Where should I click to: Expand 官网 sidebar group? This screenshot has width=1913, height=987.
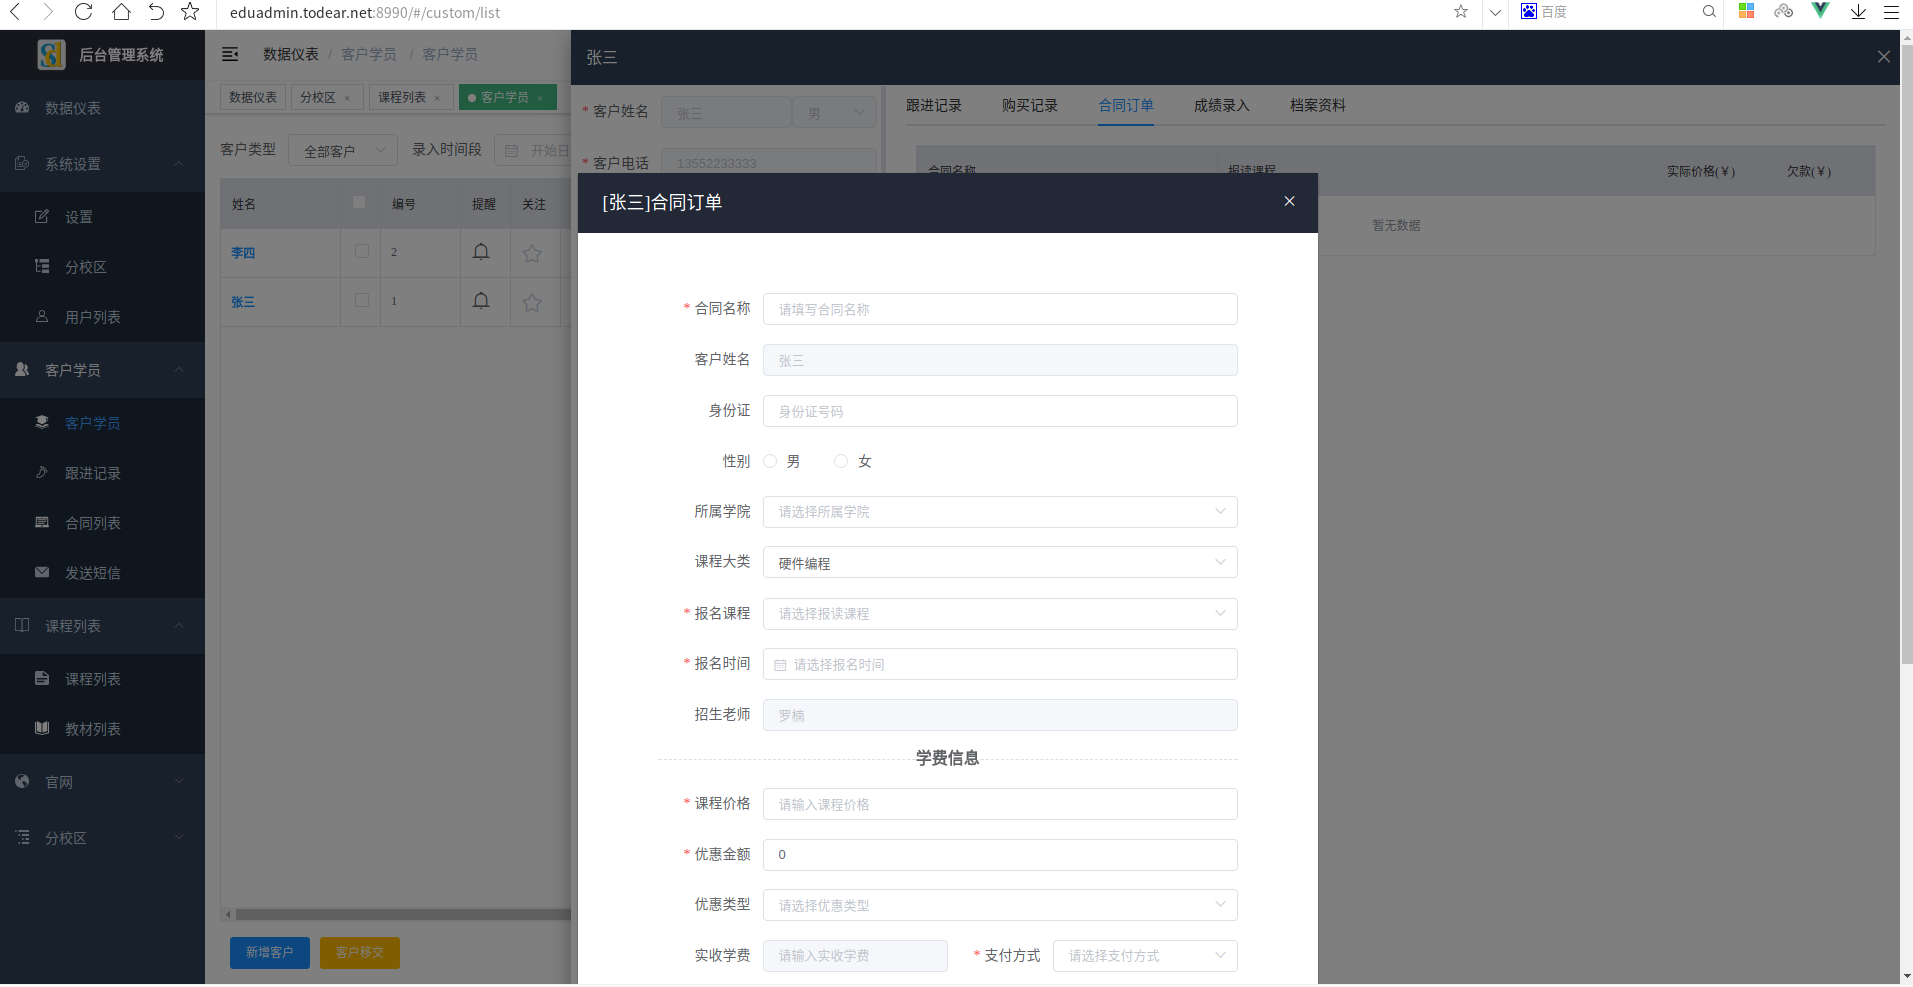[x=102, y=782]
